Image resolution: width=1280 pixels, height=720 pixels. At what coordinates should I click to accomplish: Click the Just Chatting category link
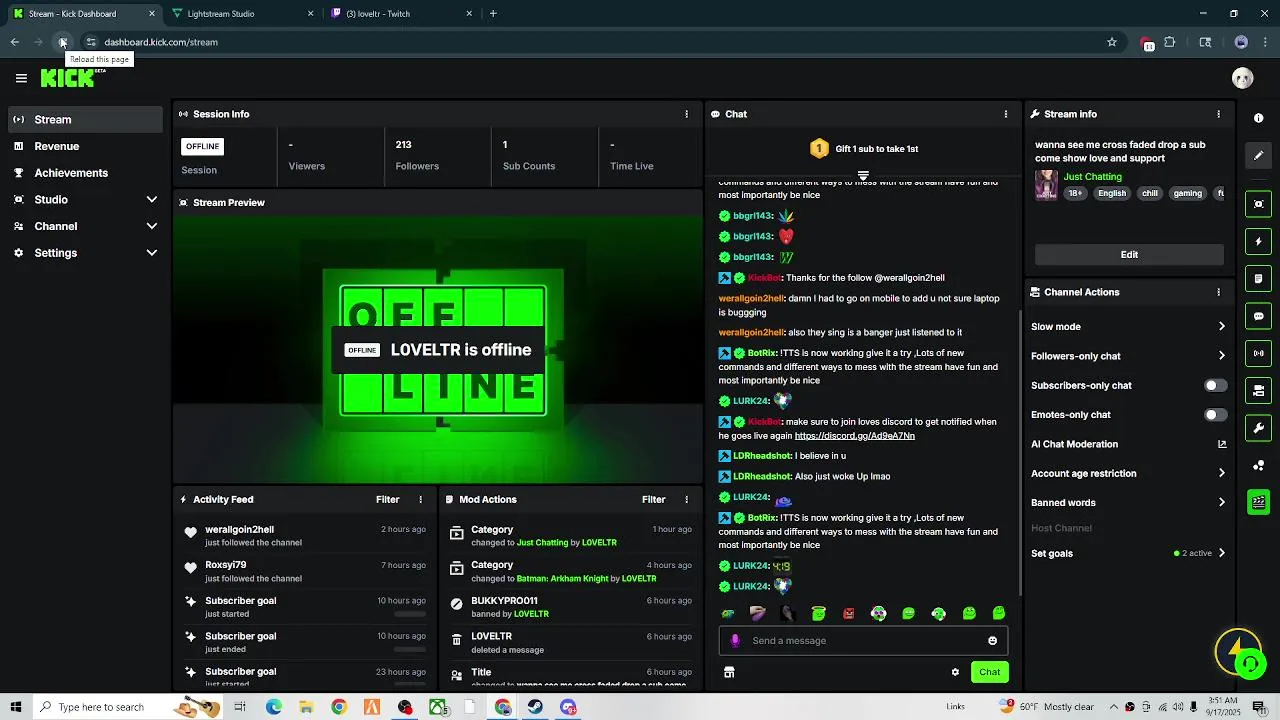pos(1092,177)
